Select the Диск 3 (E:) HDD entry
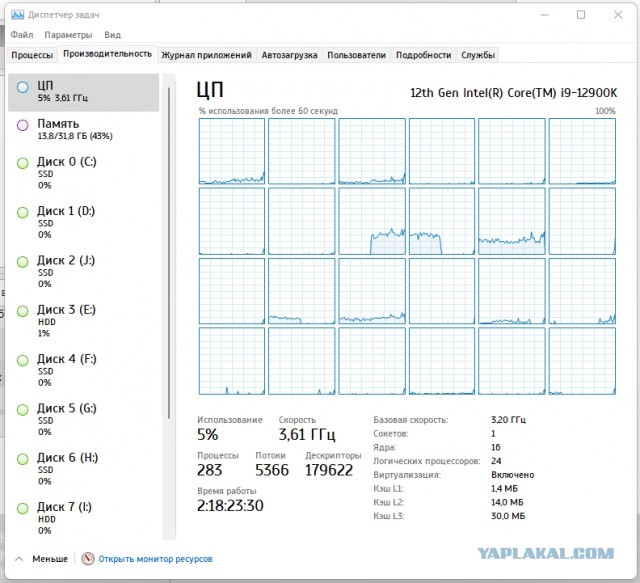Screen dimensions: 640x583 tap(83, 321)
